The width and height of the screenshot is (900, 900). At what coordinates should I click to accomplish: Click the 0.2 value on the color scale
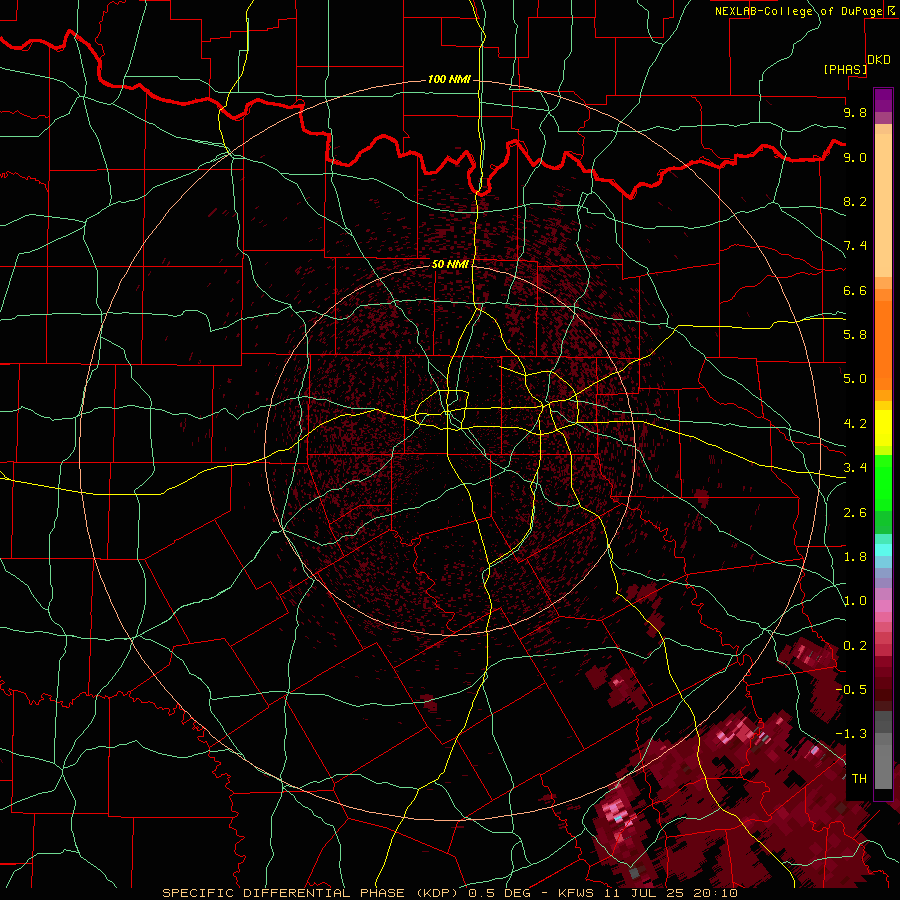pos(855,646)
